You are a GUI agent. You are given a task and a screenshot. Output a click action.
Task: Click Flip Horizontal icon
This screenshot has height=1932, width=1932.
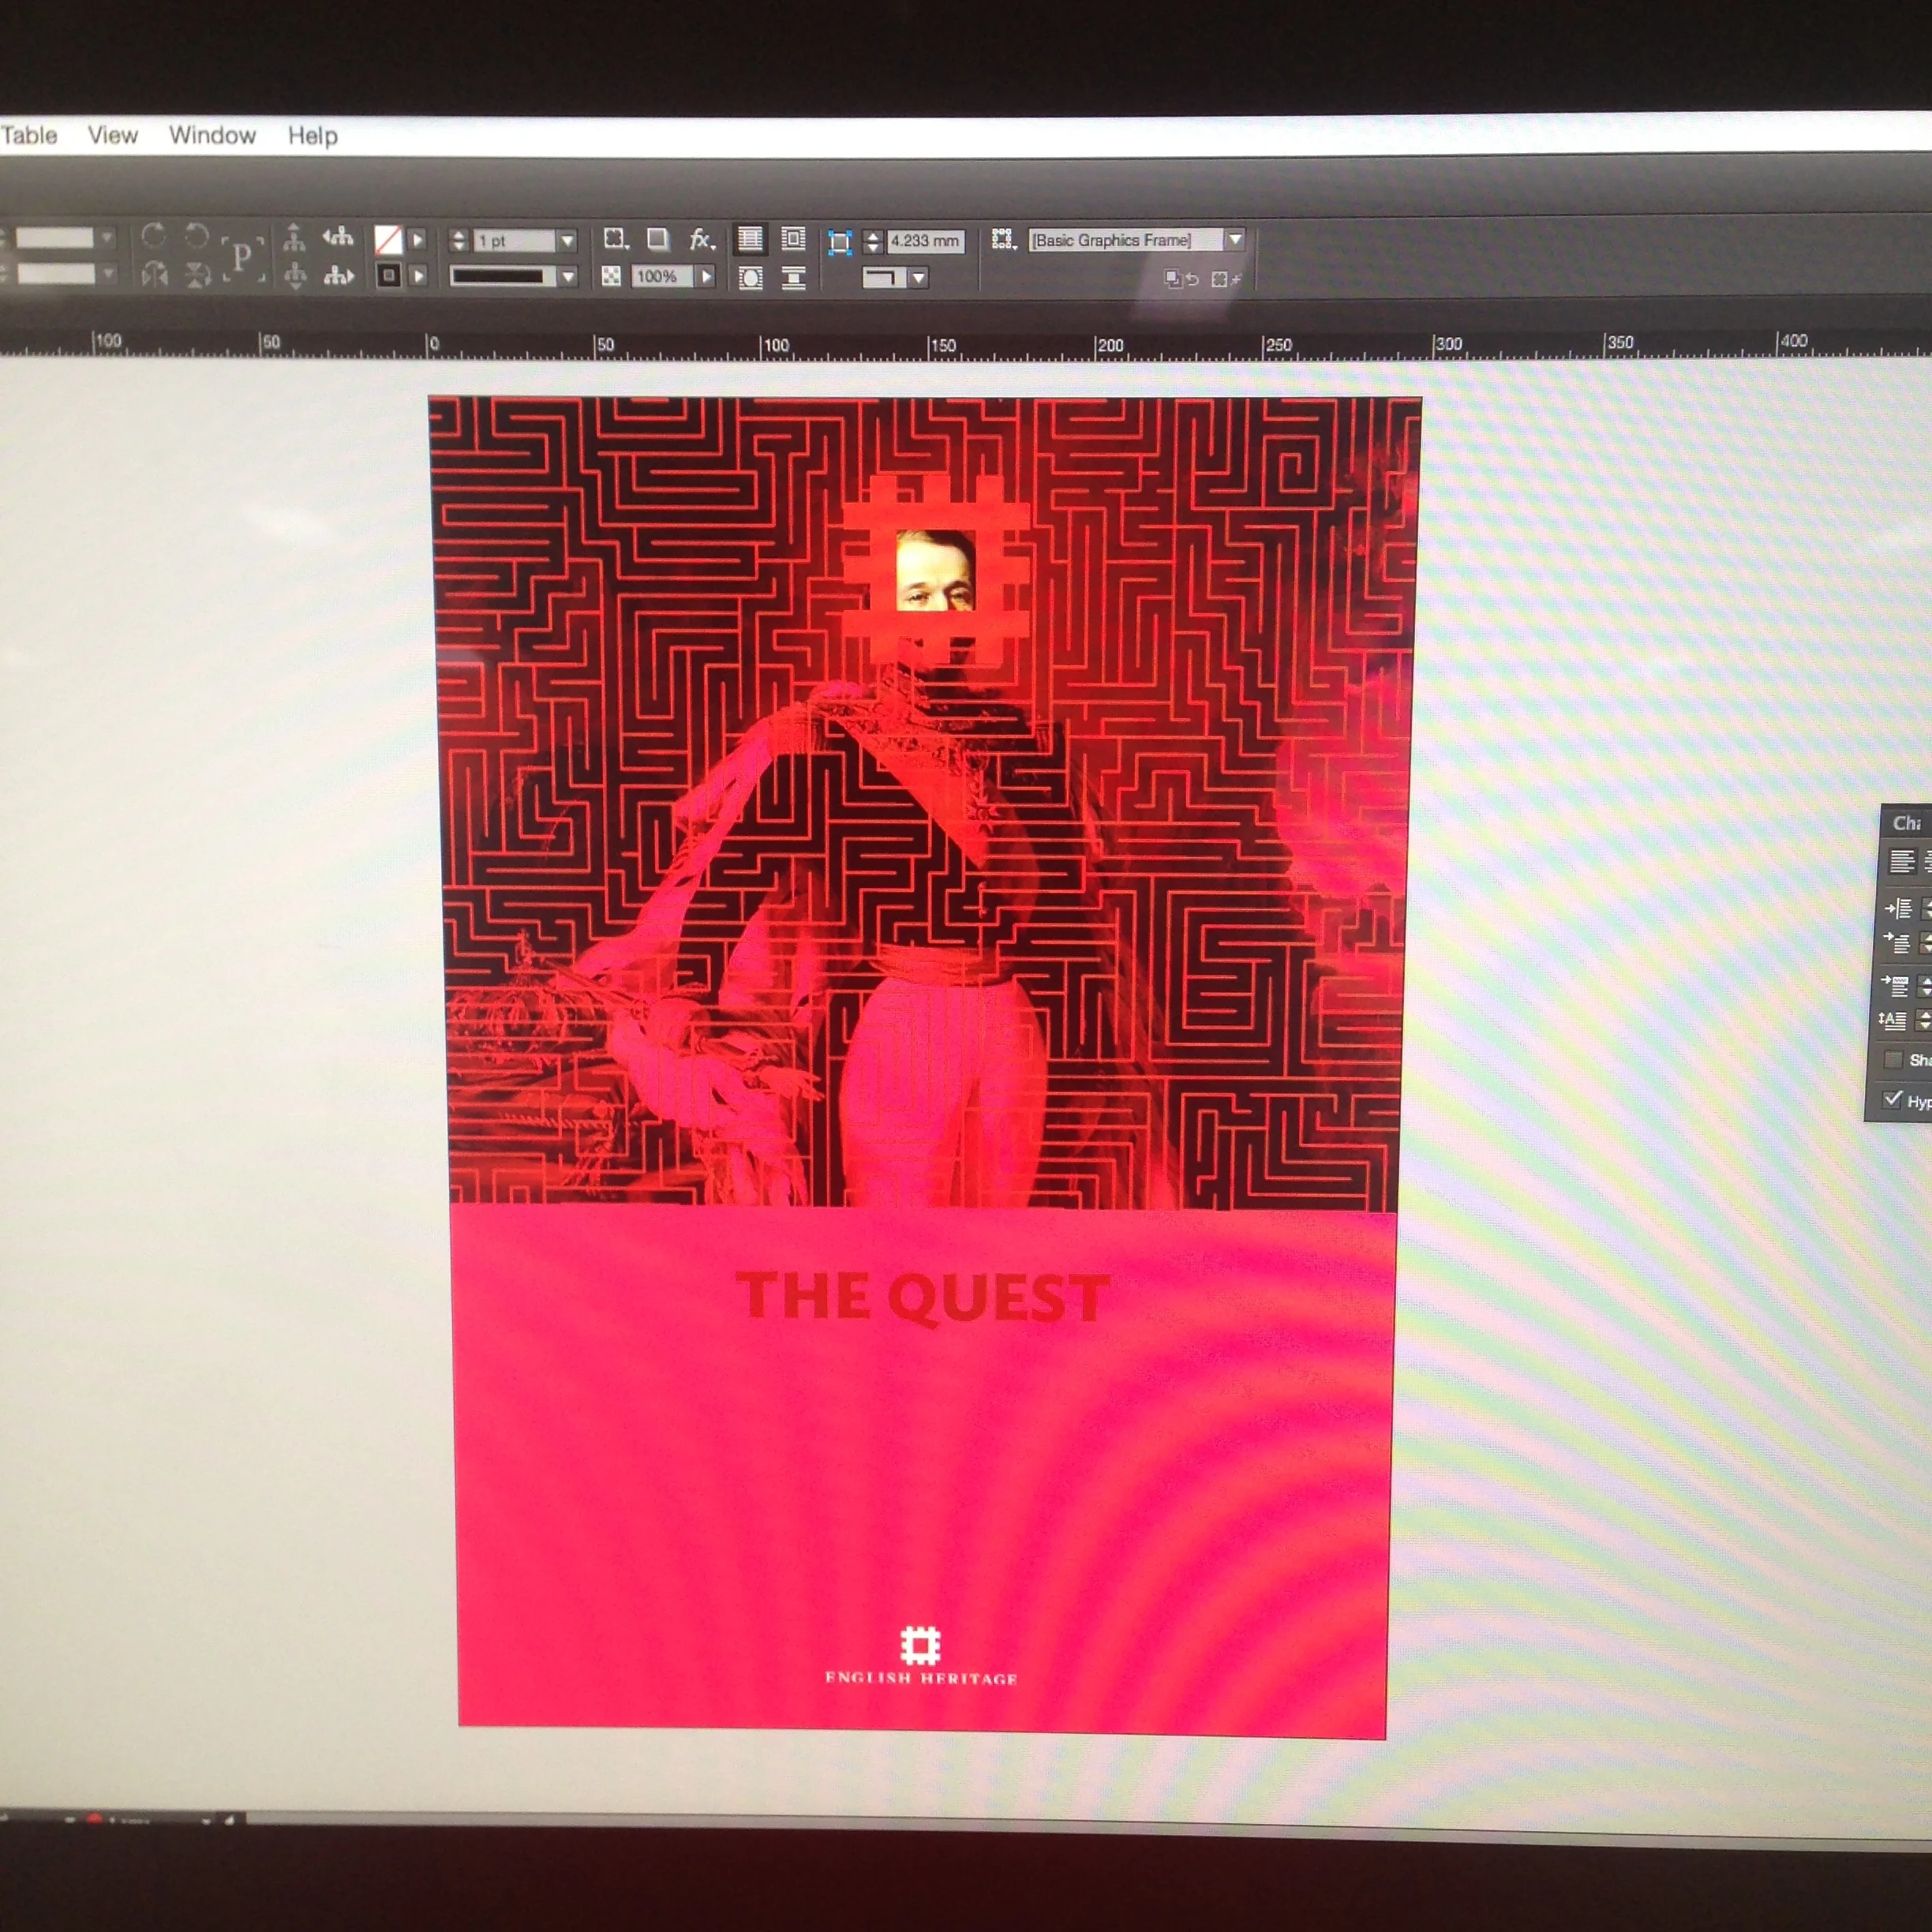tap(153, 274)
